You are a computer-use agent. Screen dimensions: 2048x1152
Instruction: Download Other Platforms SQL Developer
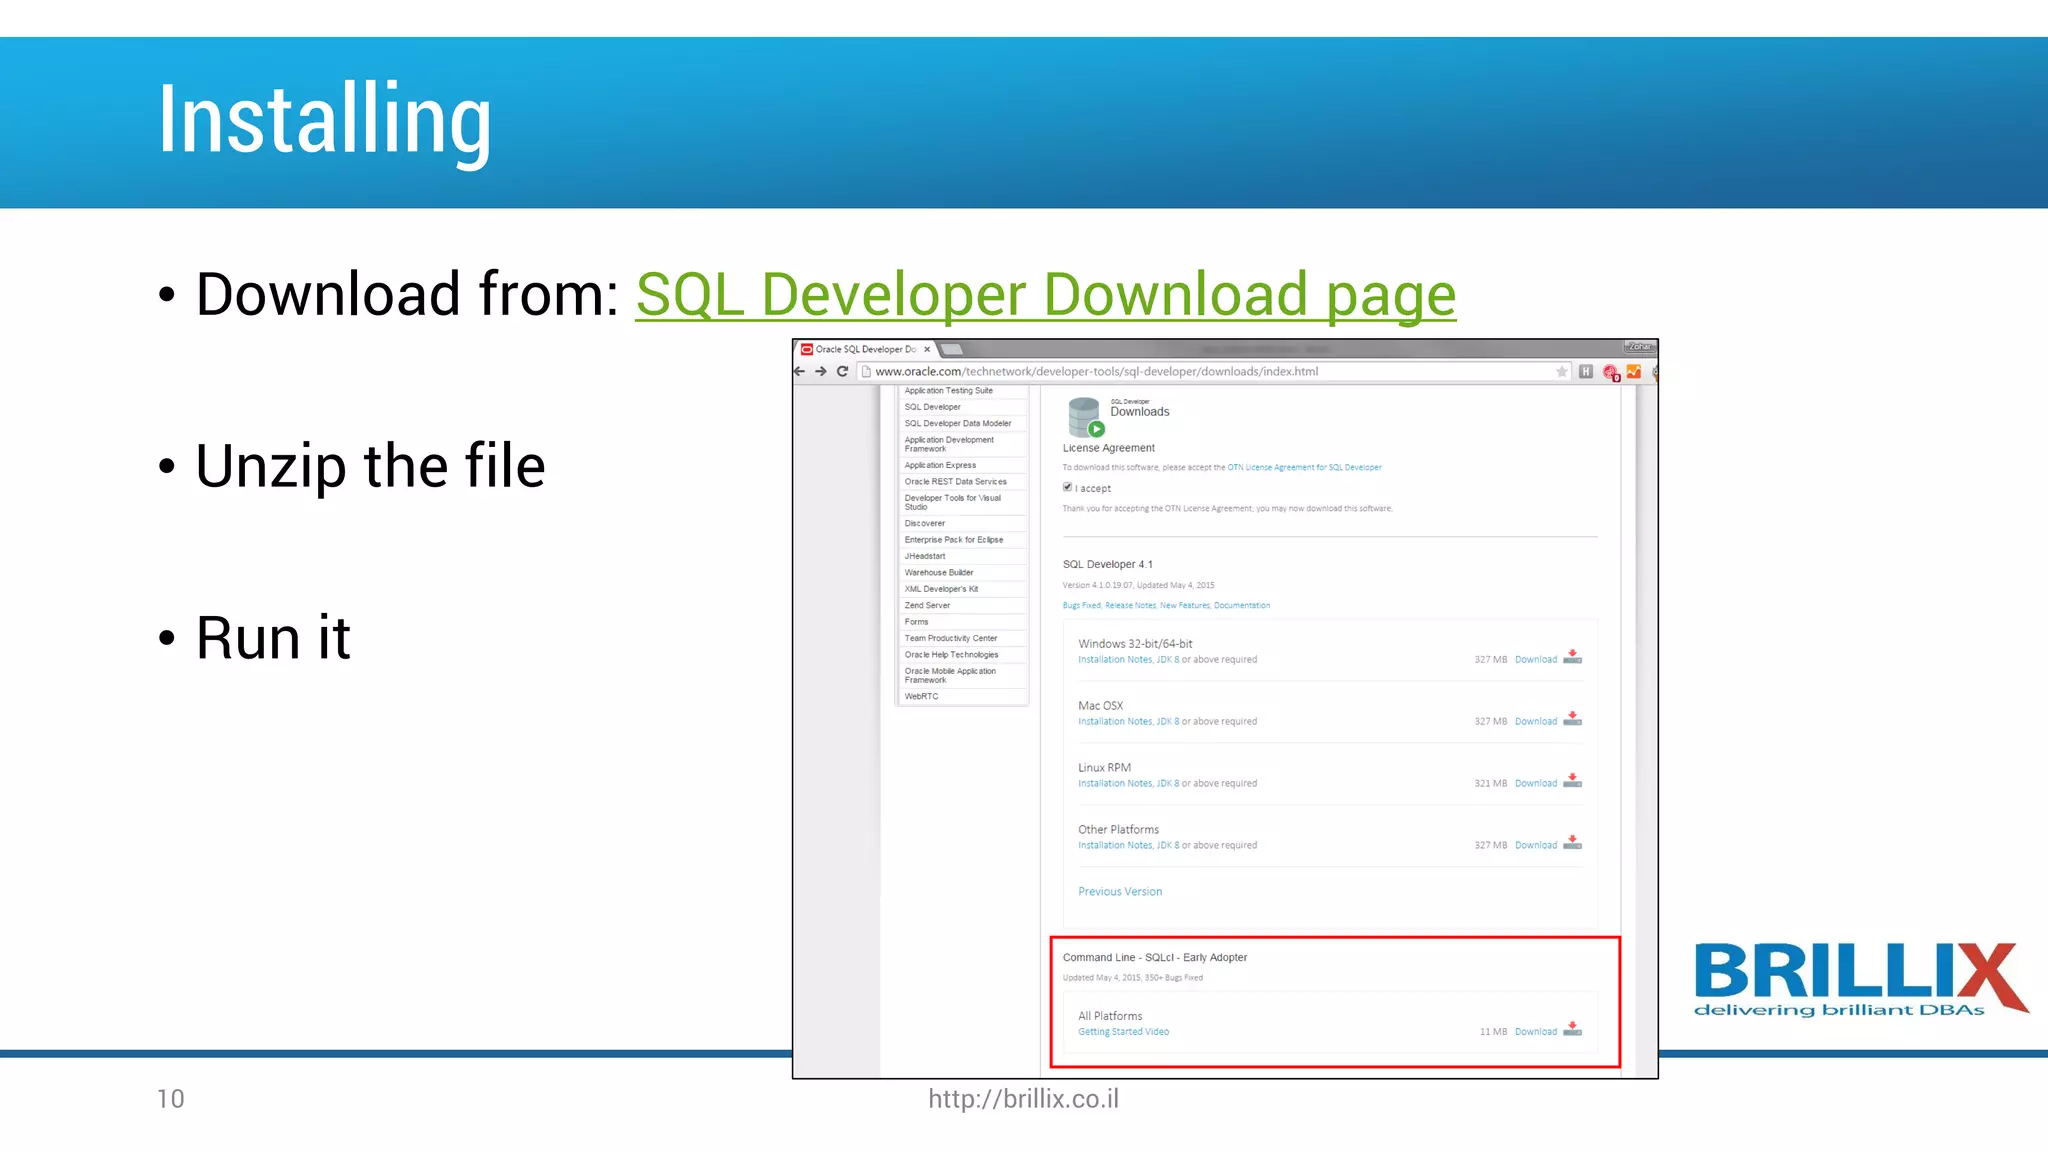(1536, 845)
